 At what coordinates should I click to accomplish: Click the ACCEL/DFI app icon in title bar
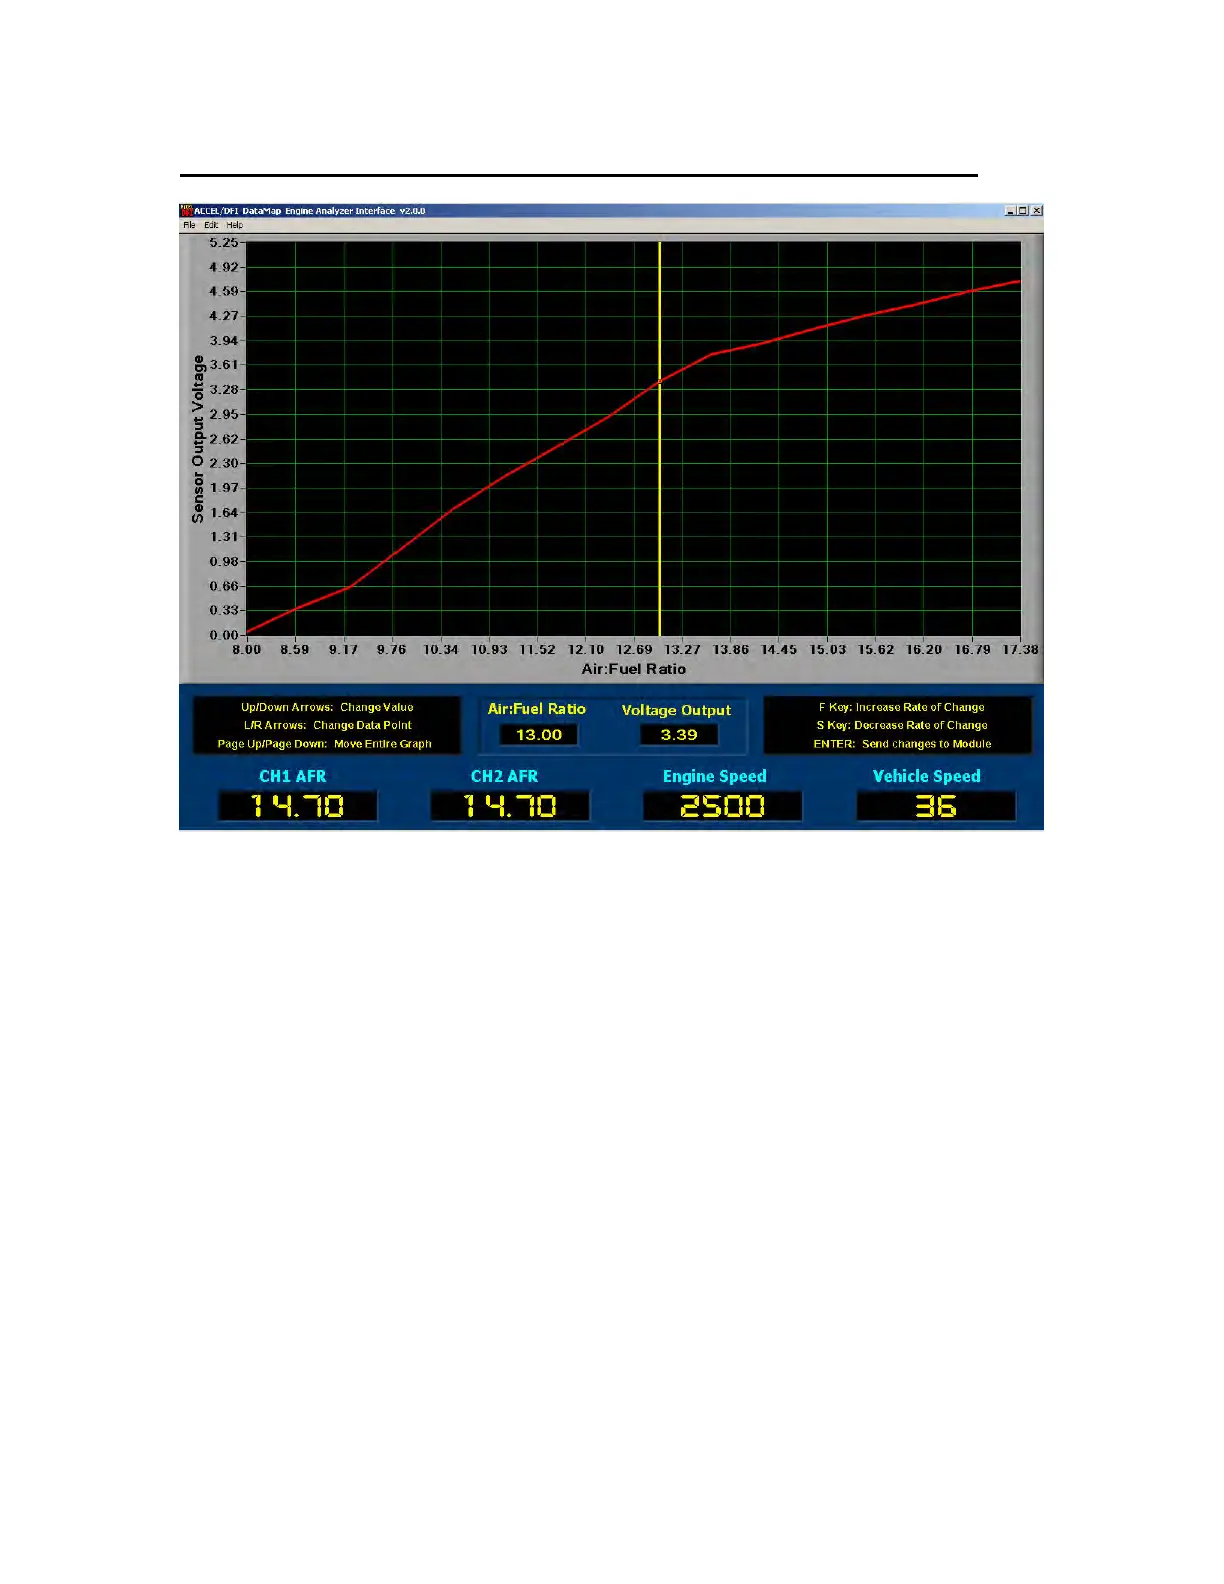(x=186, y=211)
